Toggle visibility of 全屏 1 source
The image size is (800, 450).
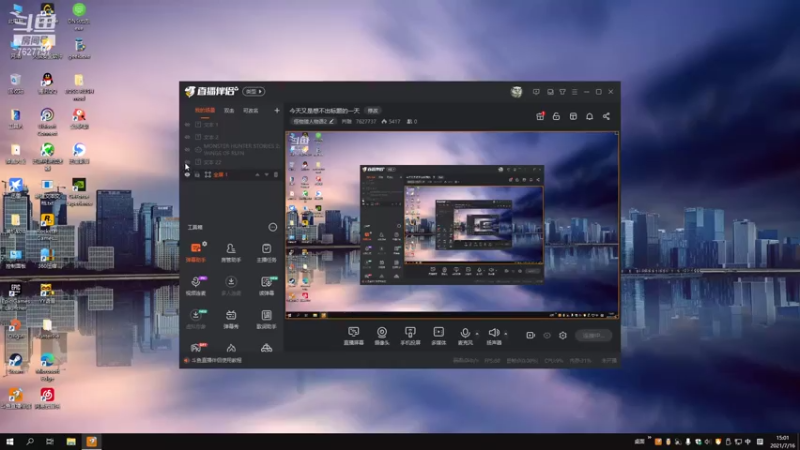pyautogui.click(x=187, y=174)
